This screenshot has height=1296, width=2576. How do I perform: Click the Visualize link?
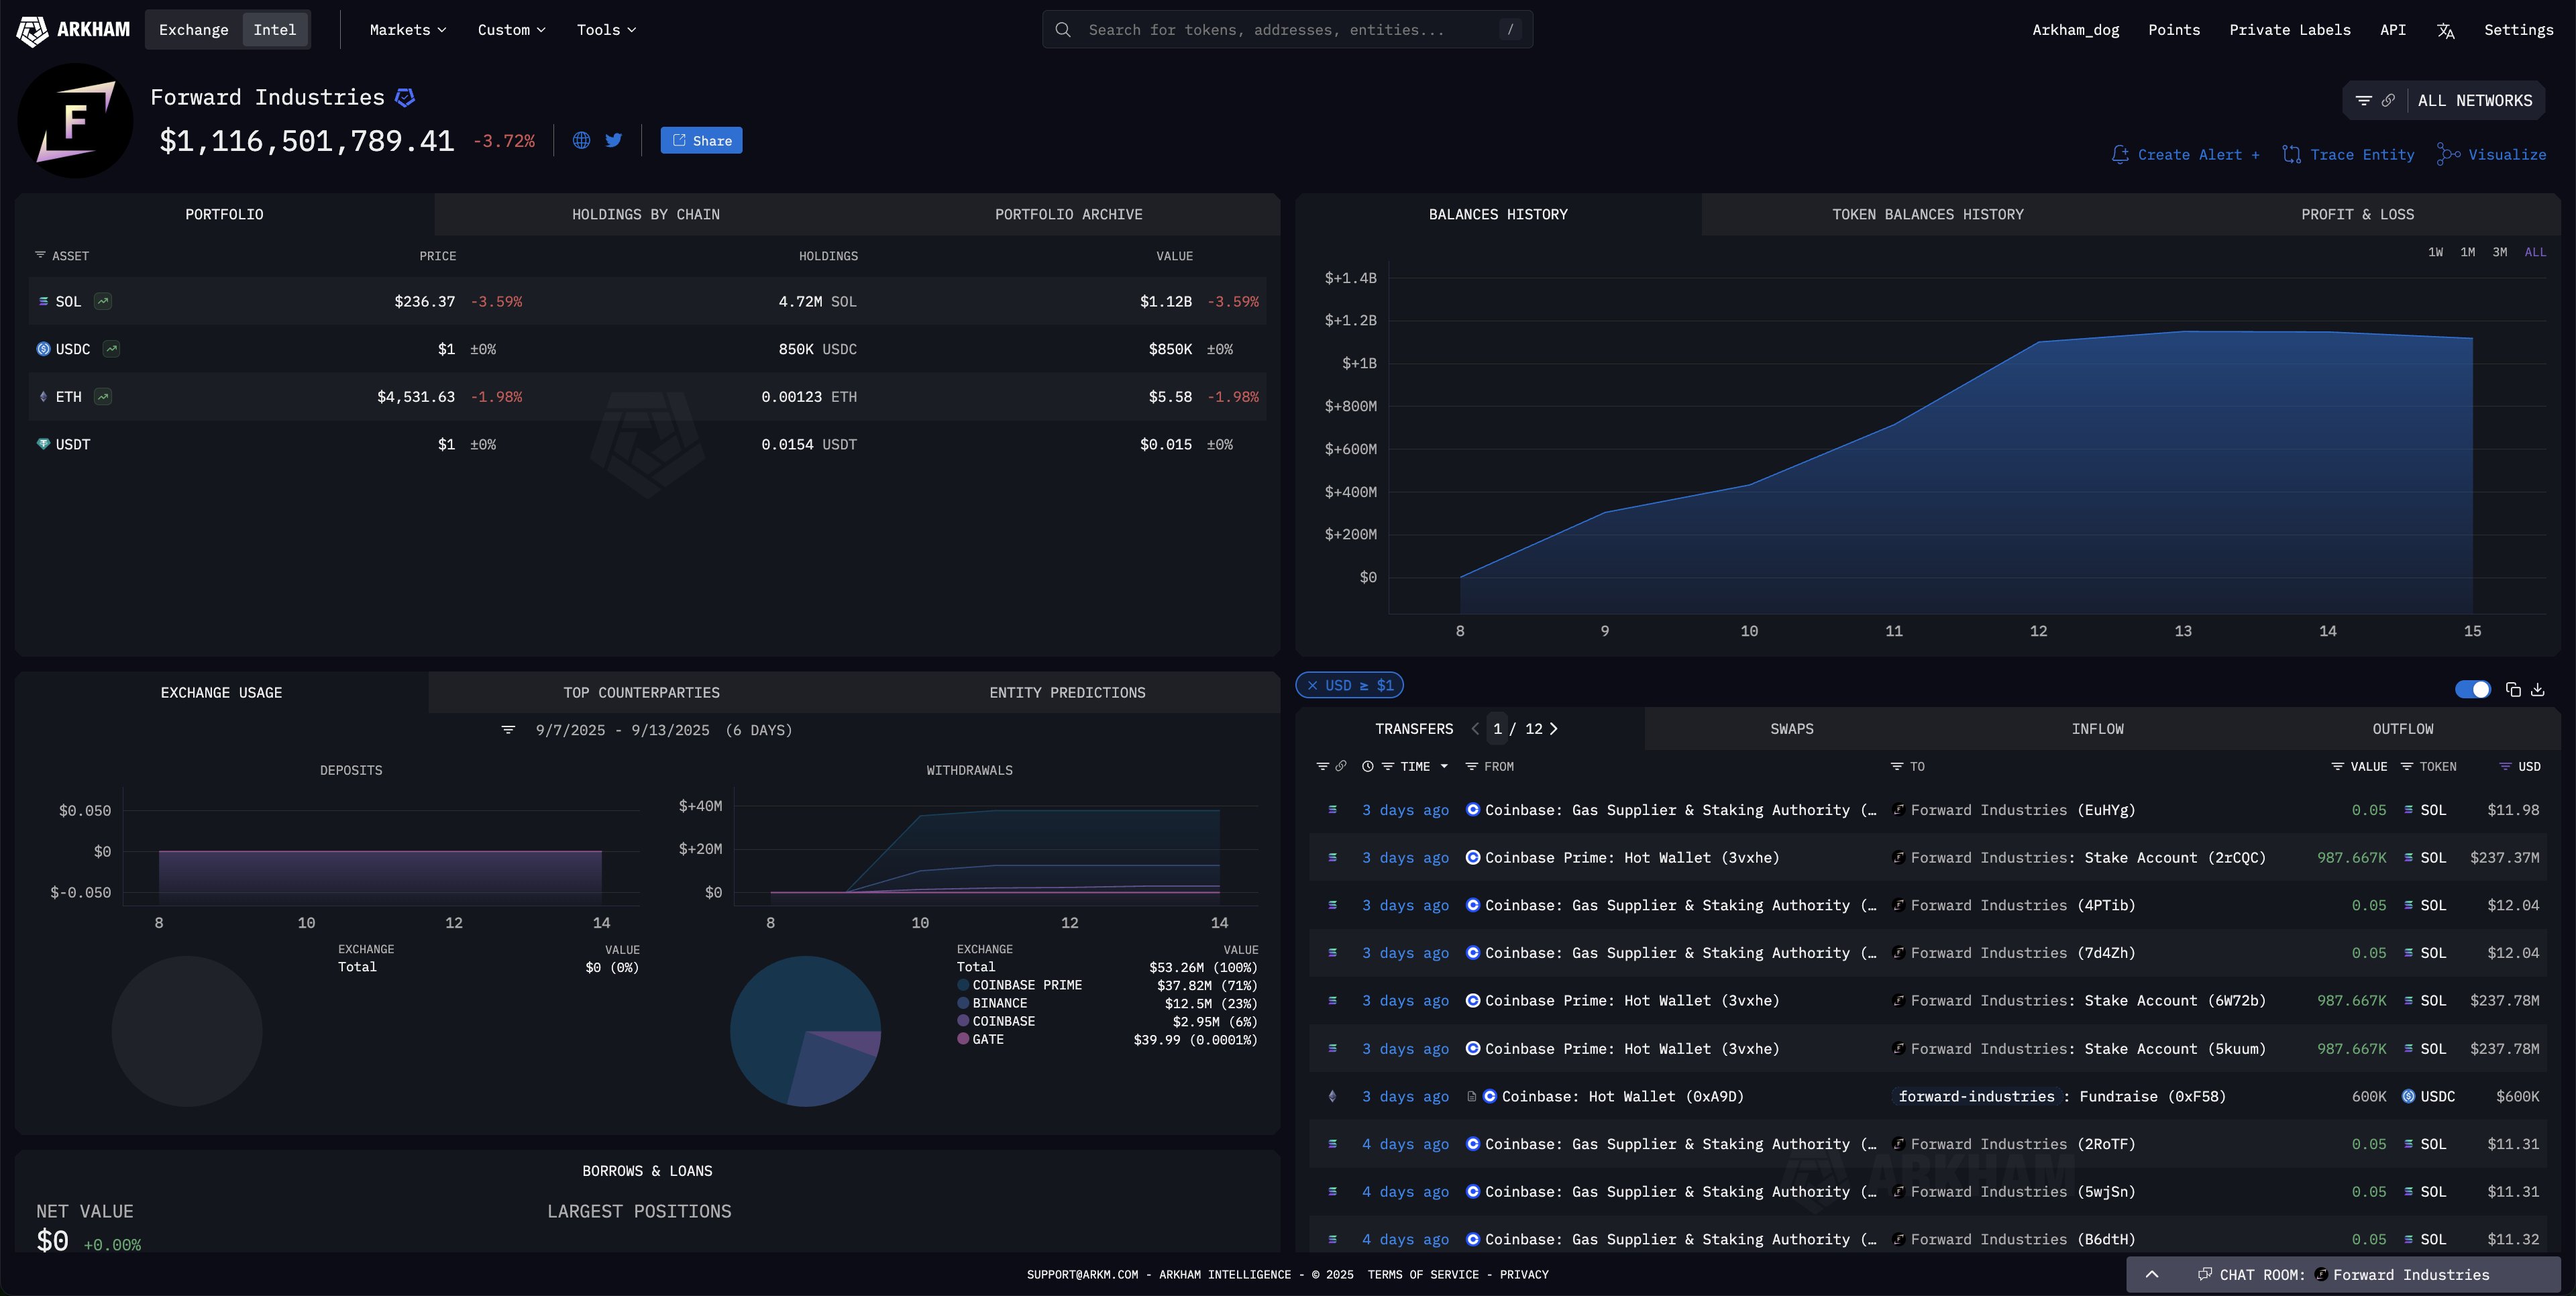tap(2491, 154)
